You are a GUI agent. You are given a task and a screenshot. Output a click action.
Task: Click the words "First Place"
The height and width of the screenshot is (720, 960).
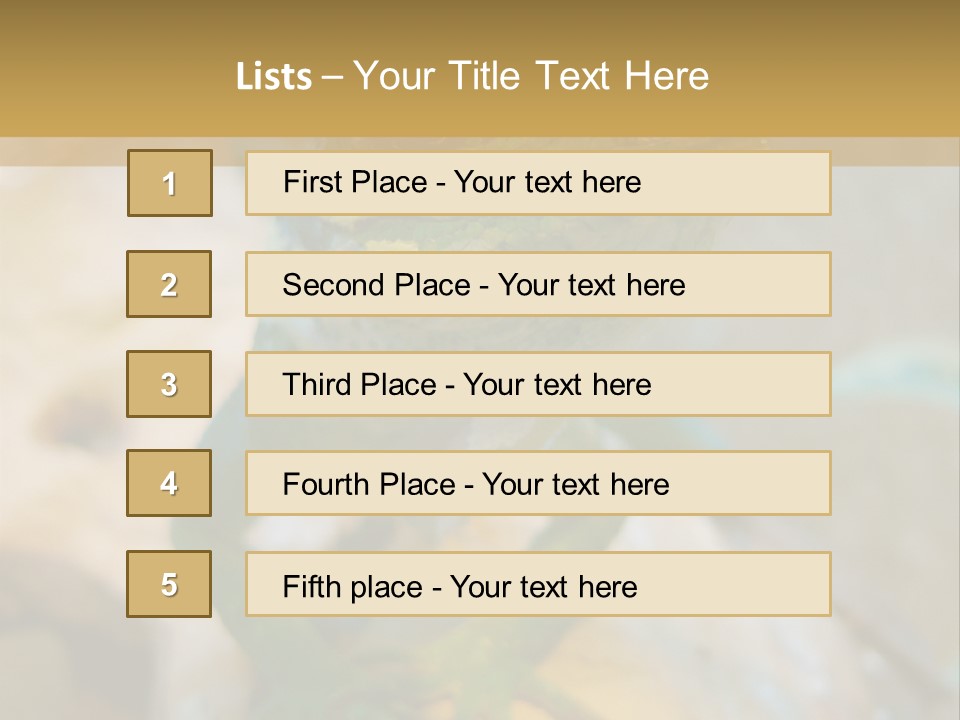356,182
